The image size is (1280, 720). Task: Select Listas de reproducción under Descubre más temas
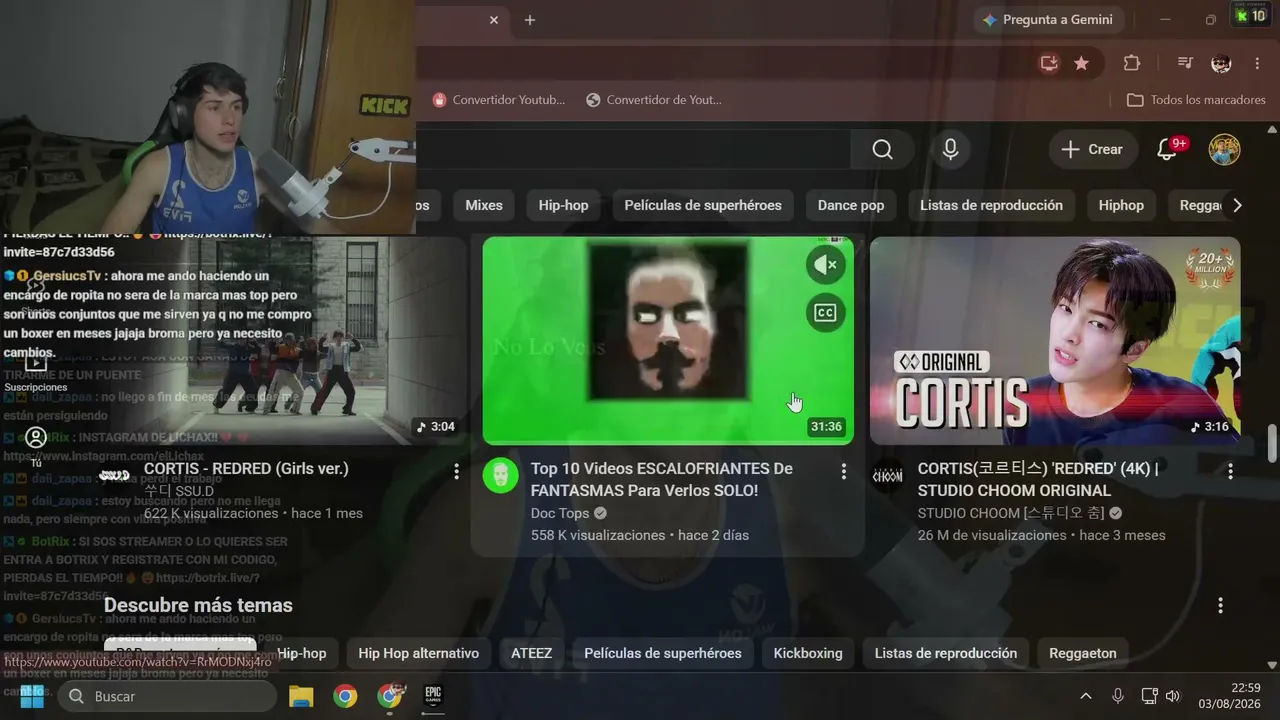(946, 653)
